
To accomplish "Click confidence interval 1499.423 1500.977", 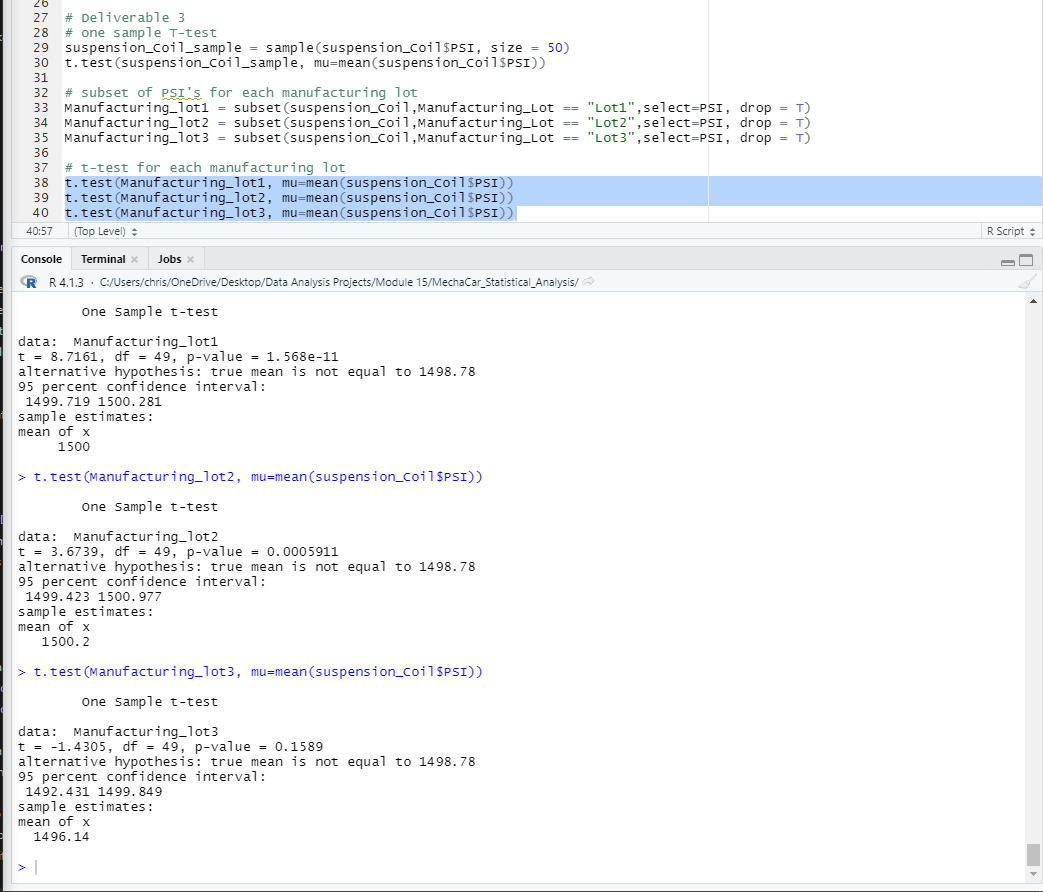I will point(93,597).
